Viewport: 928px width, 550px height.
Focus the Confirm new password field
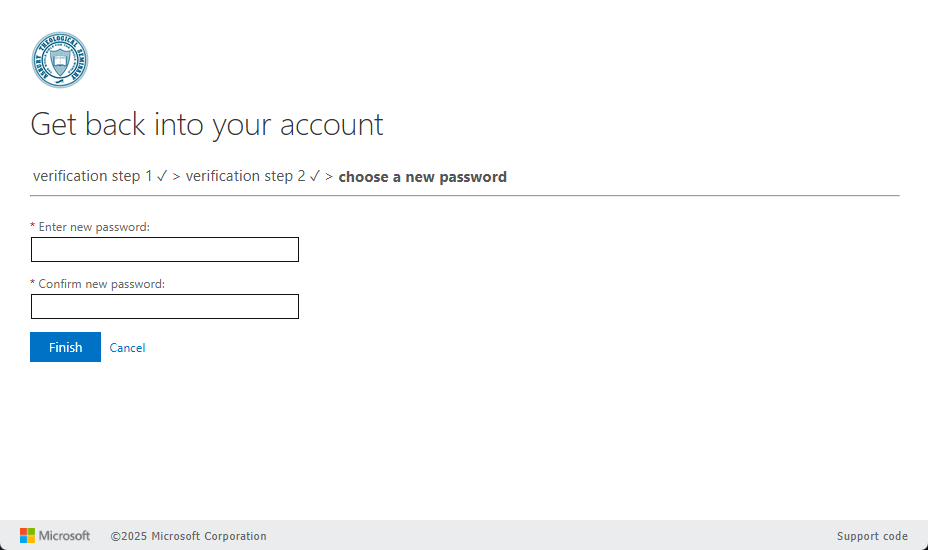point(165,307)
